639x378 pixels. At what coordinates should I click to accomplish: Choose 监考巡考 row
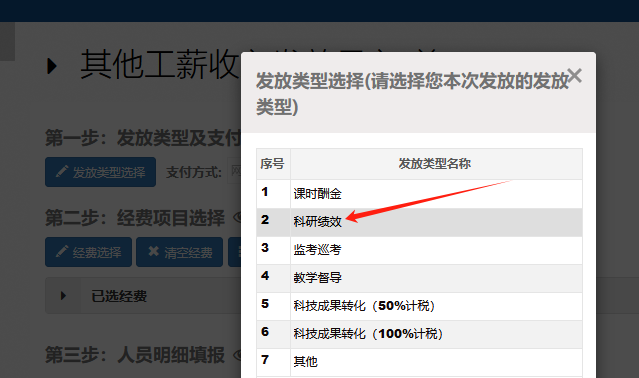coord(419,250)
